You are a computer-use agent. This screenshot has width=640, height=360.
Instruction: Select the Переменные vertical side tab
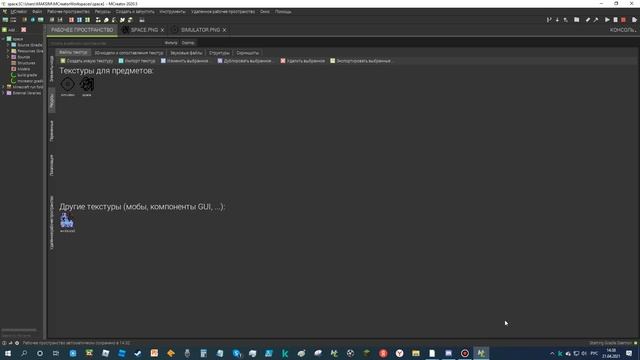pyautogui.click(x=51, y=131)
